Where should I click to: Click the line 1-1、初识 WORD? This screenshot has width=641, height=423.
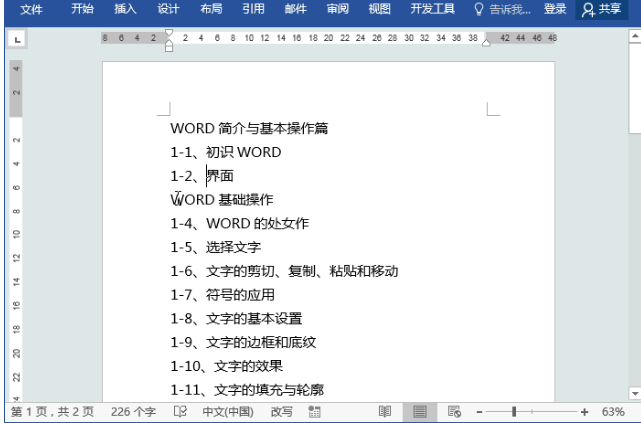[226, 152]
